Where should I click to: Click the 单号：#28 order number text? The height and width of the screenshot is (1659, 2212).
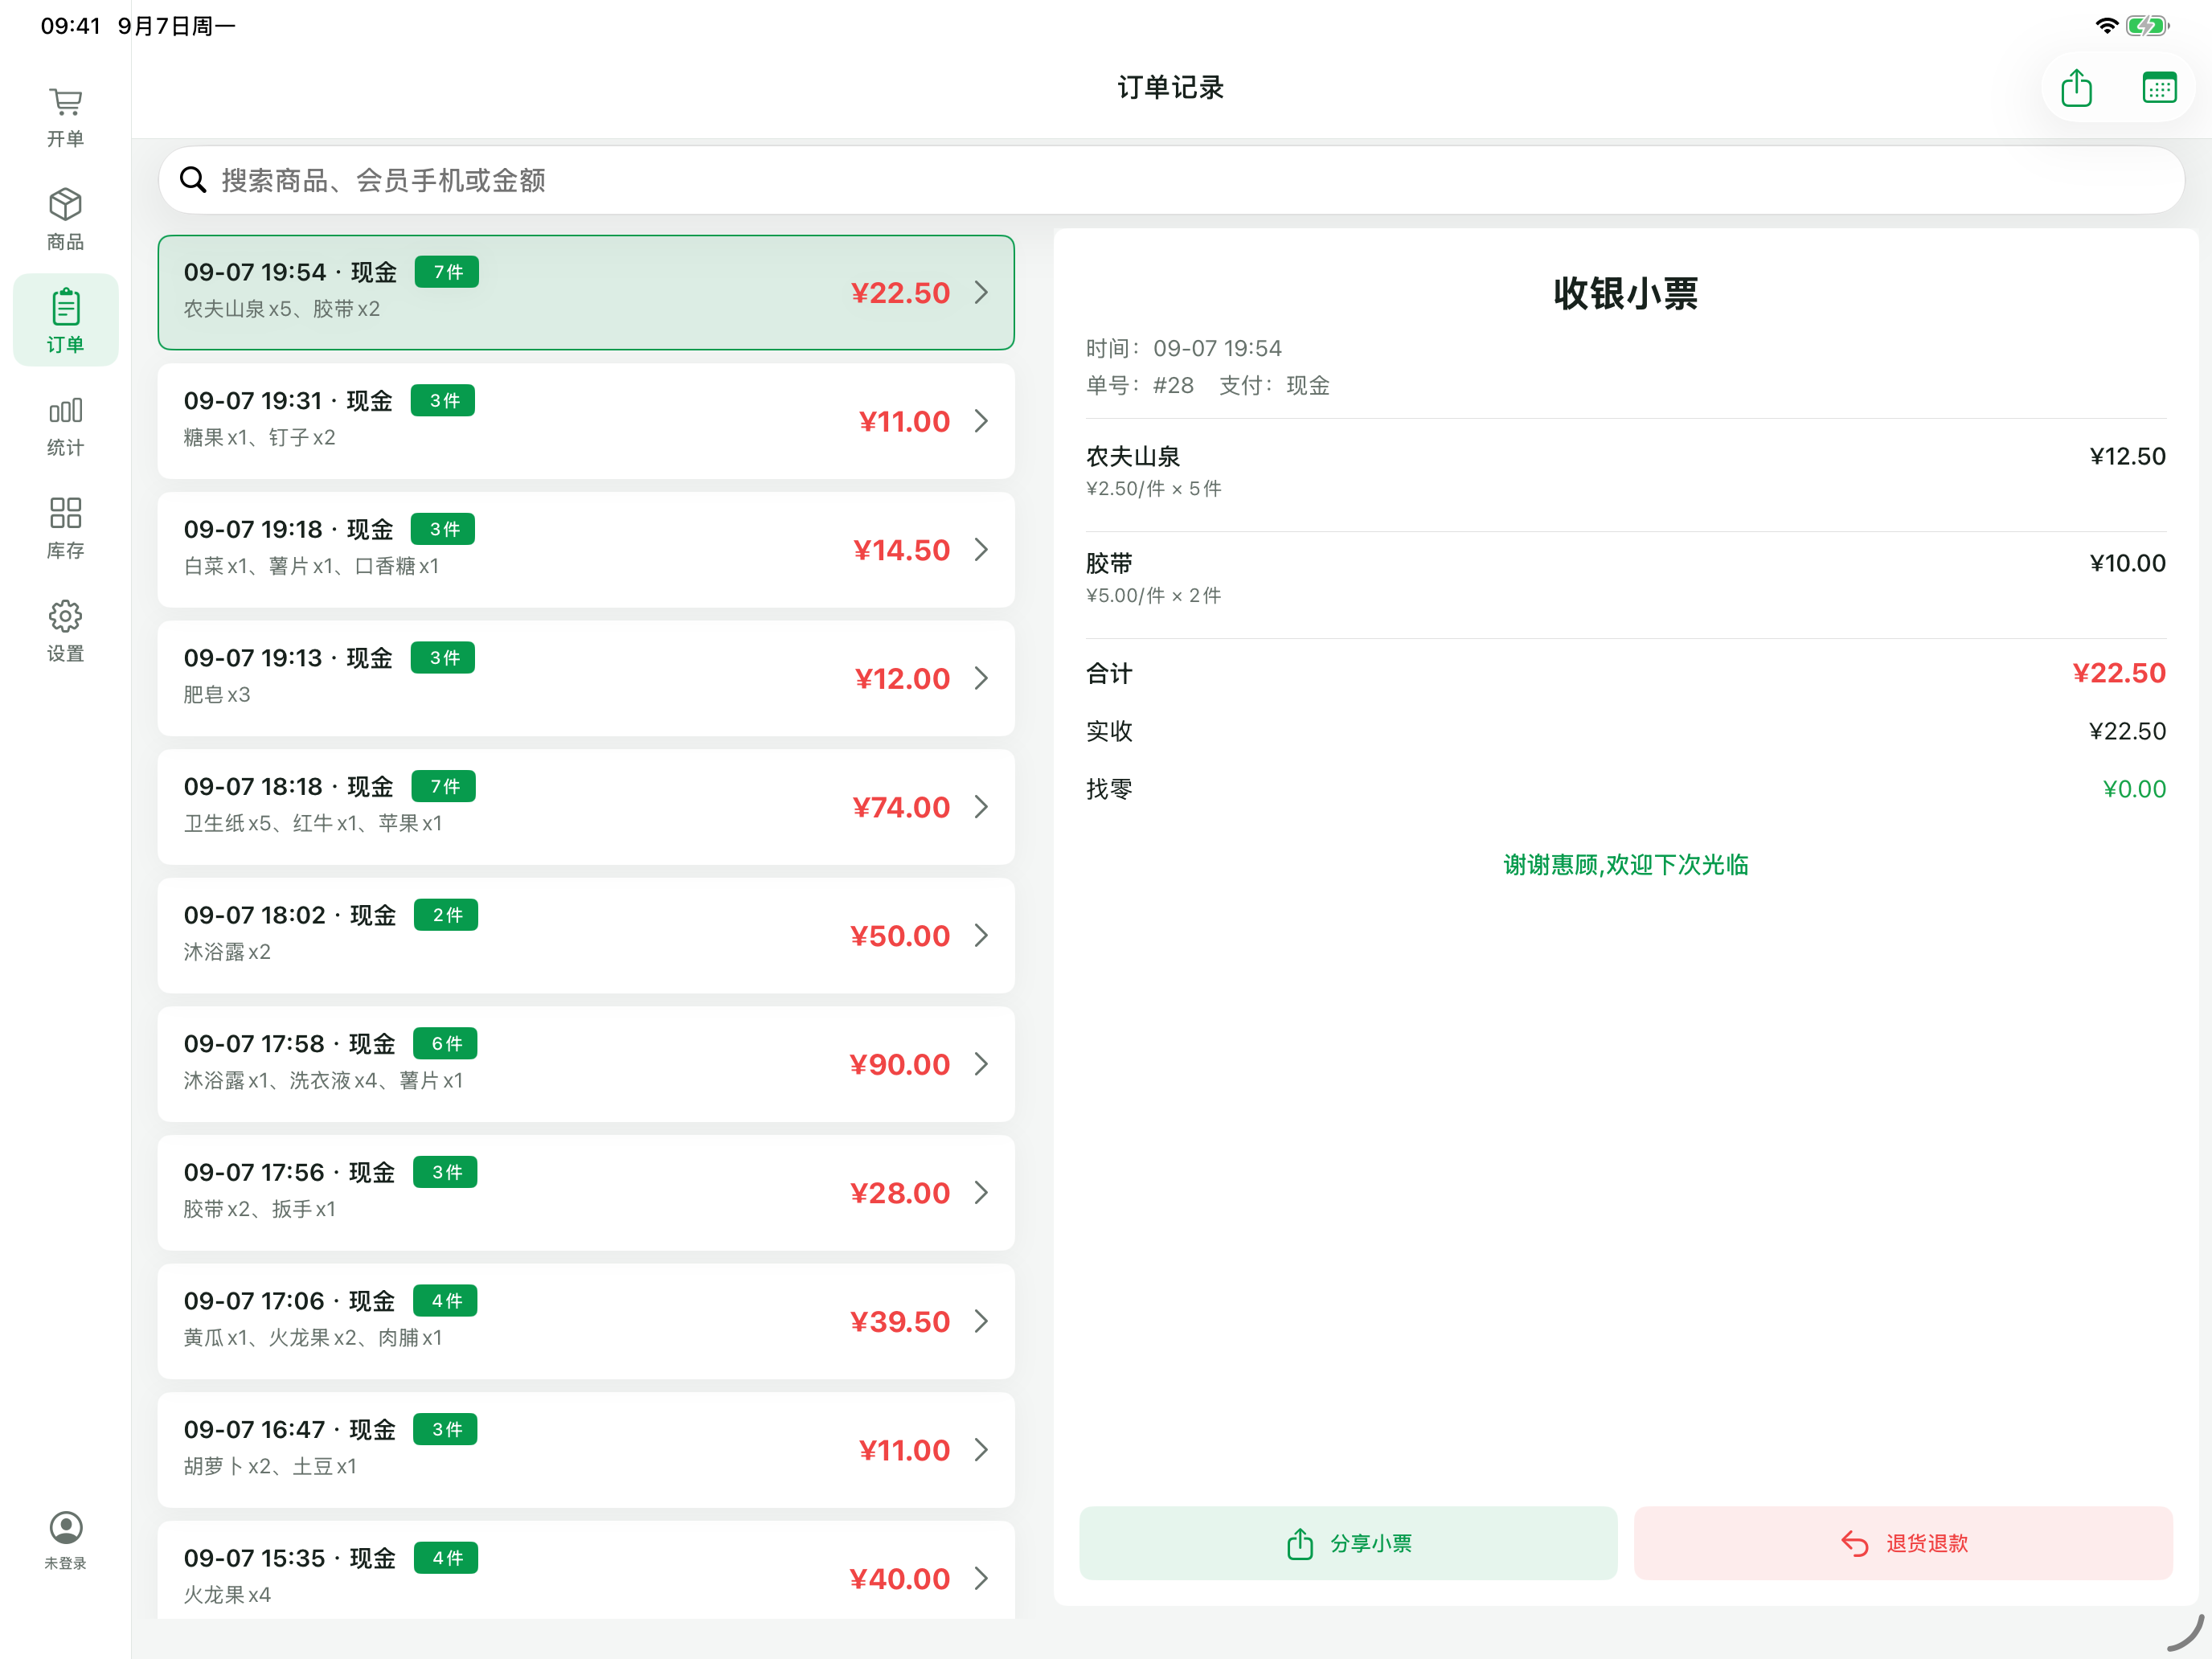pyautogui.click(x=1140, y=386)
